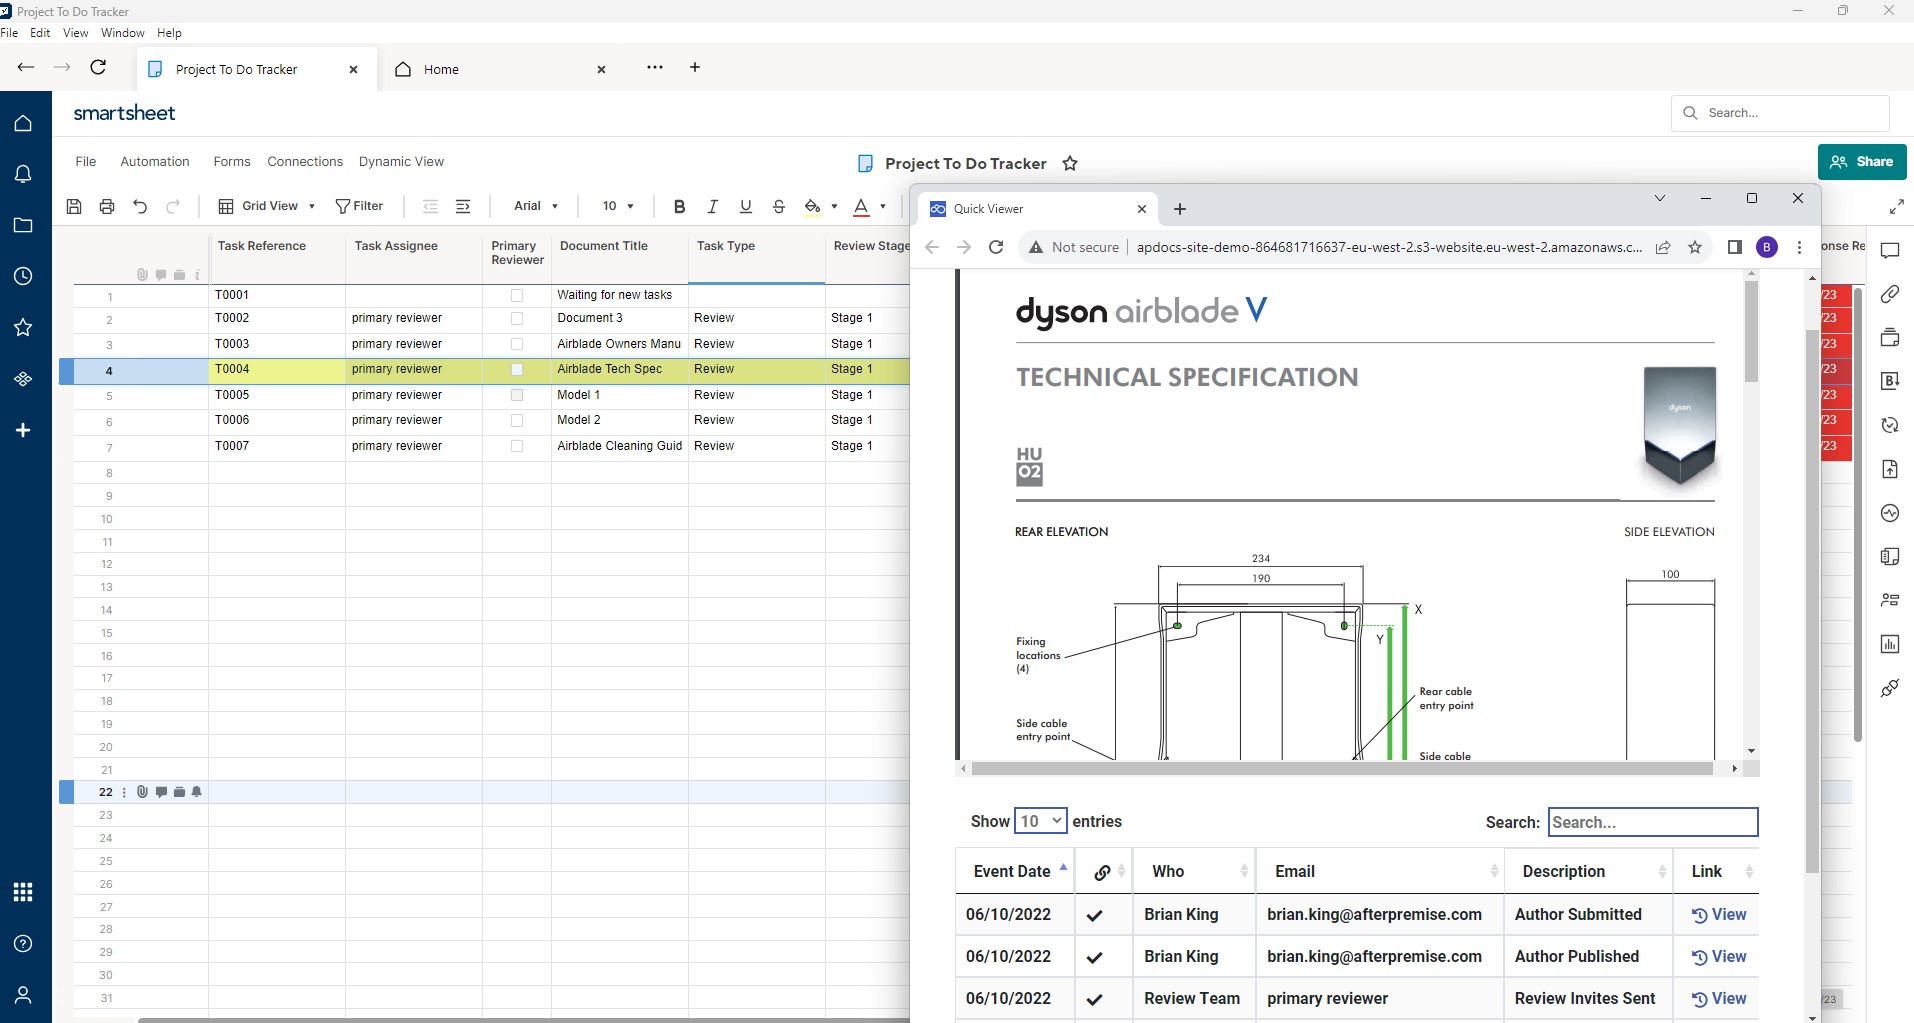Favorite the sheet with star icon

coord(1070,163)
